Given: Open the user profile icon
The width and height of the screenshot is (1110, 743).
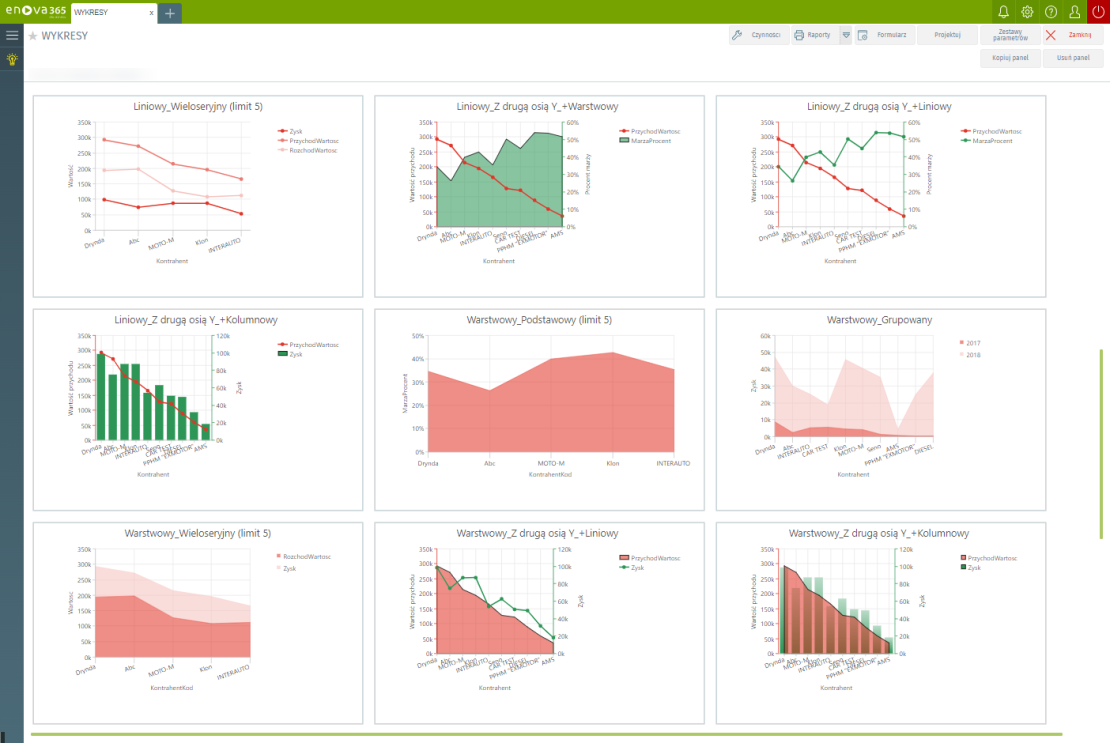Looking at the screenshot, I should point(1075,12).
